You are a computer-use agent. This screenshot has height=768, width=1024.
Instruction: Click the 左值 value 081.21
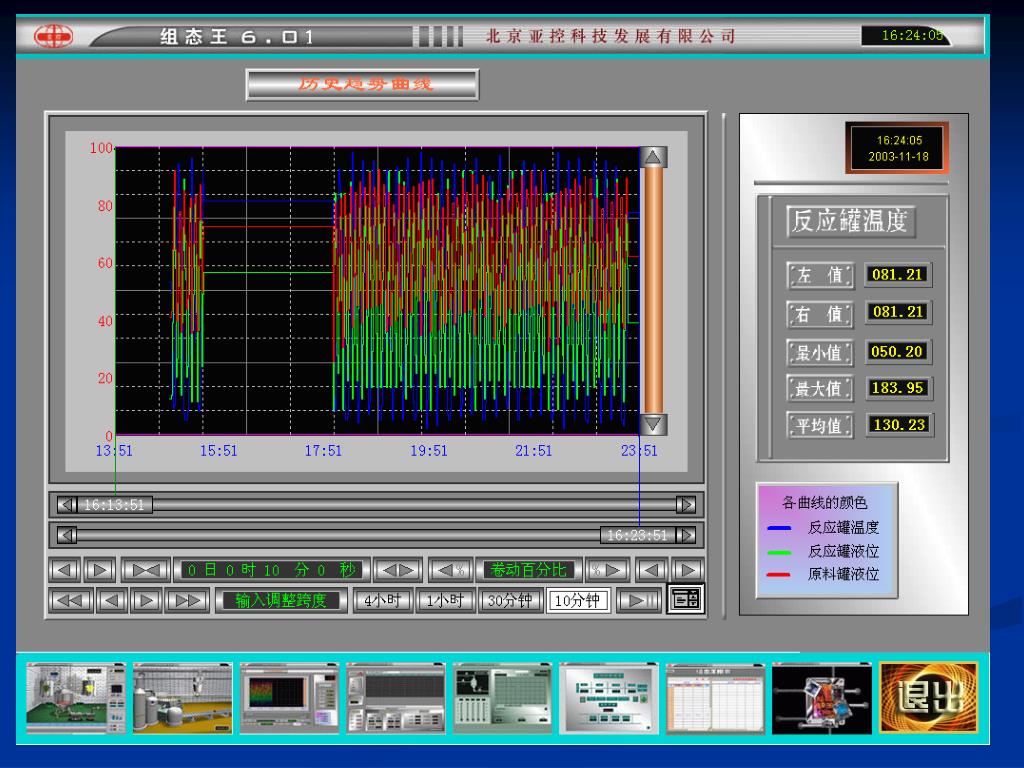[897, 274]
